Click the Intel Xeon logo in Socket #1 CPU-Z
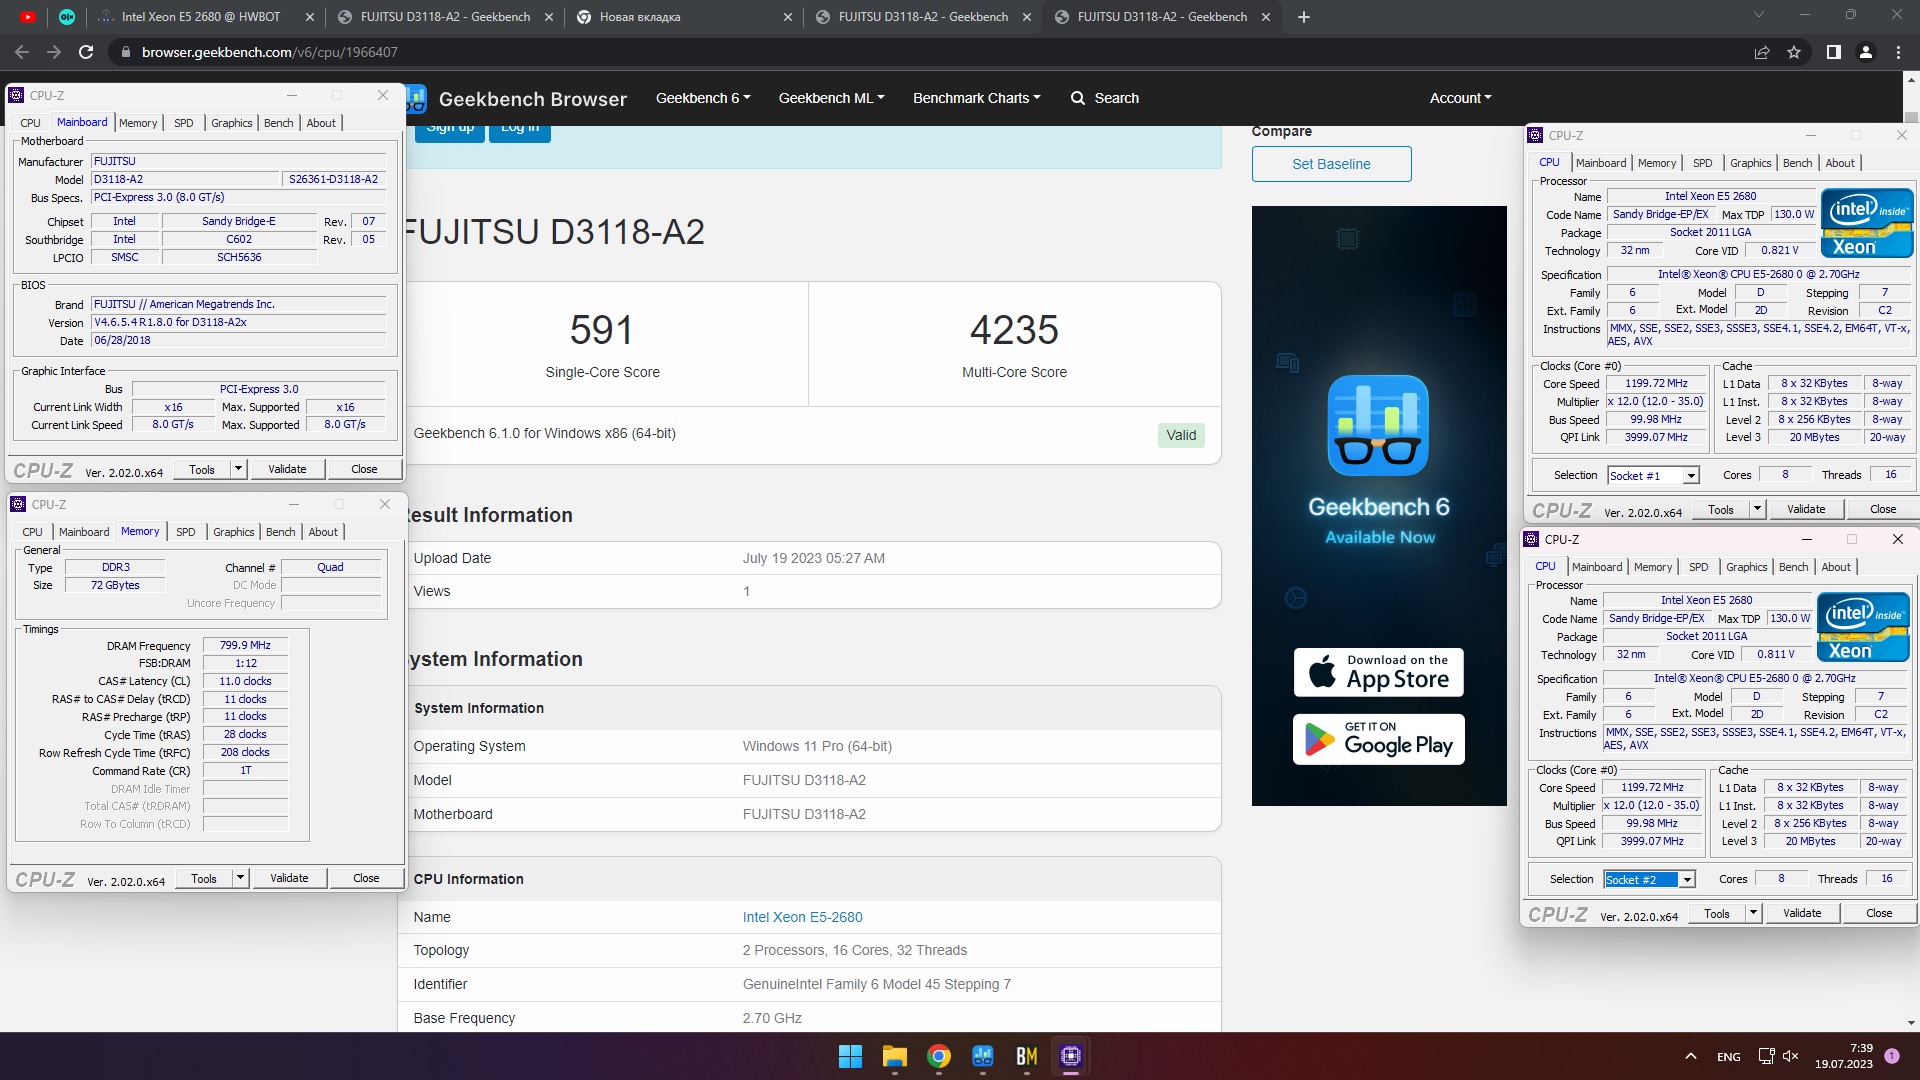The width and height of the screenshot is (1920, 1080). pos(1866,223)
